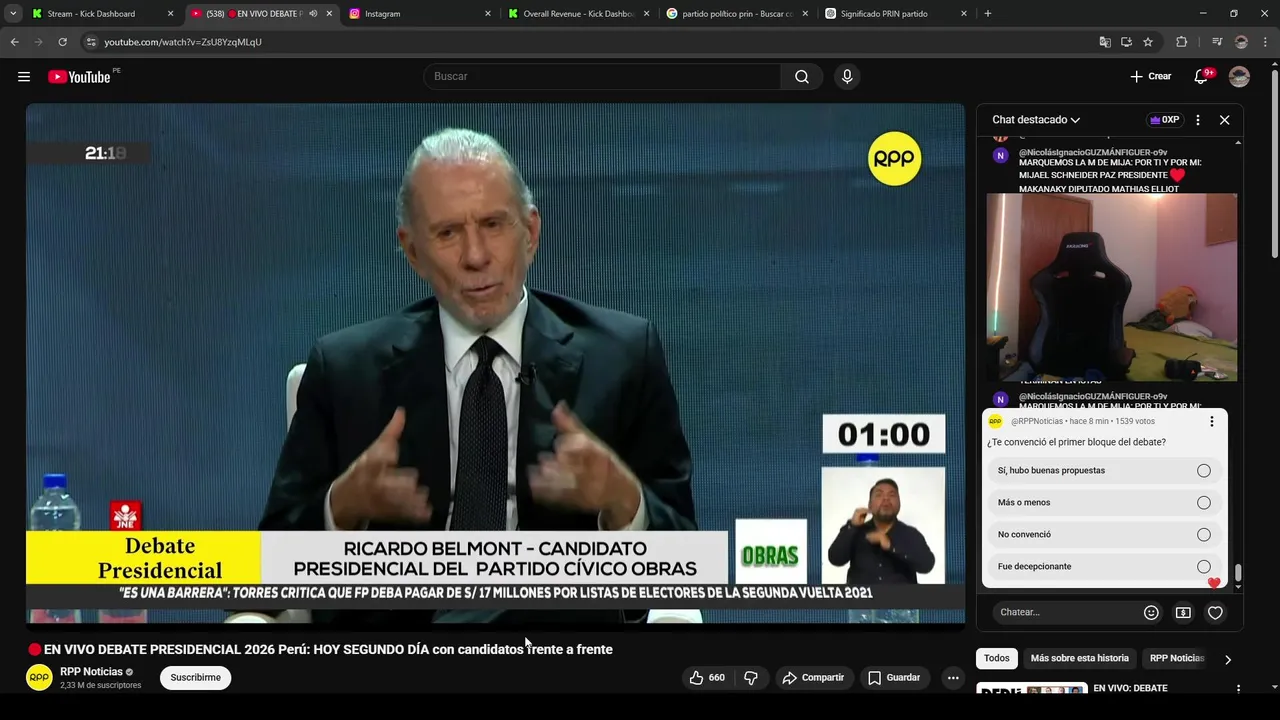Image resolution: width=1280 pixels, height=720 pixels.
Task: Open RPP Noticias channel avatar
Action: coord(39,678)
